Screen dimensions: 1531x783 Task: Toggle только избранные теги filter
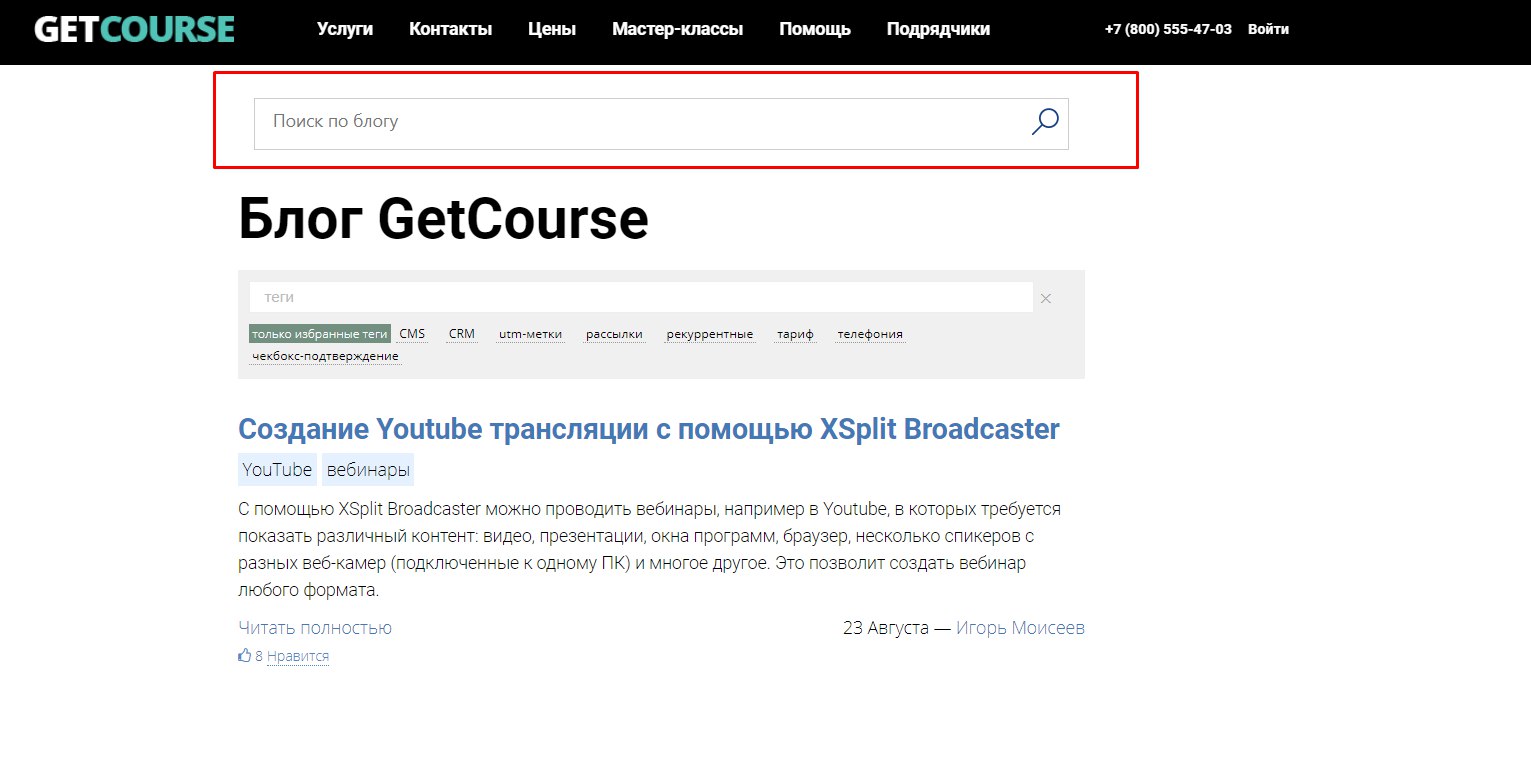point(320,334)
